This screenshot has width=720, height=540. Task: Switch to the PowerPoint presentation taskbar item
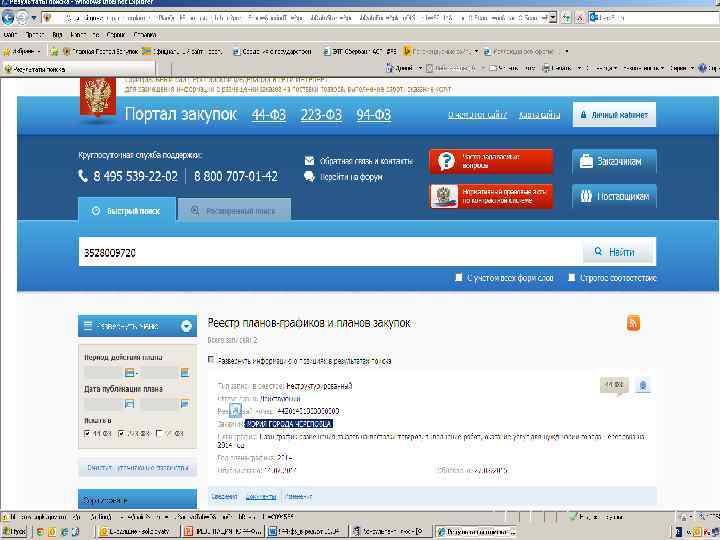(223, 531)
